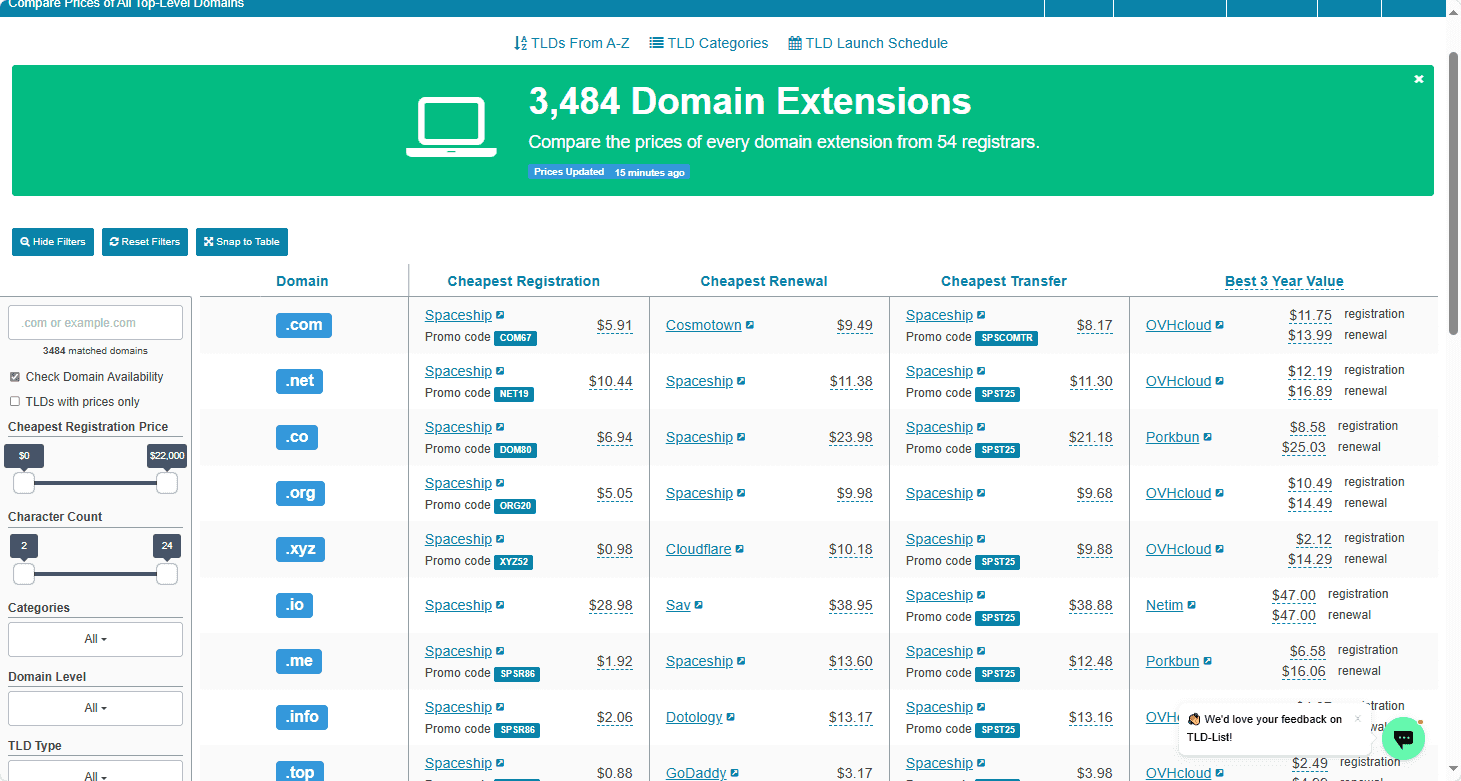Viewport: 1461px width, 781px height.
Task: Open external icon by Spaceship registration in .com row
Action: click(501, 315)
